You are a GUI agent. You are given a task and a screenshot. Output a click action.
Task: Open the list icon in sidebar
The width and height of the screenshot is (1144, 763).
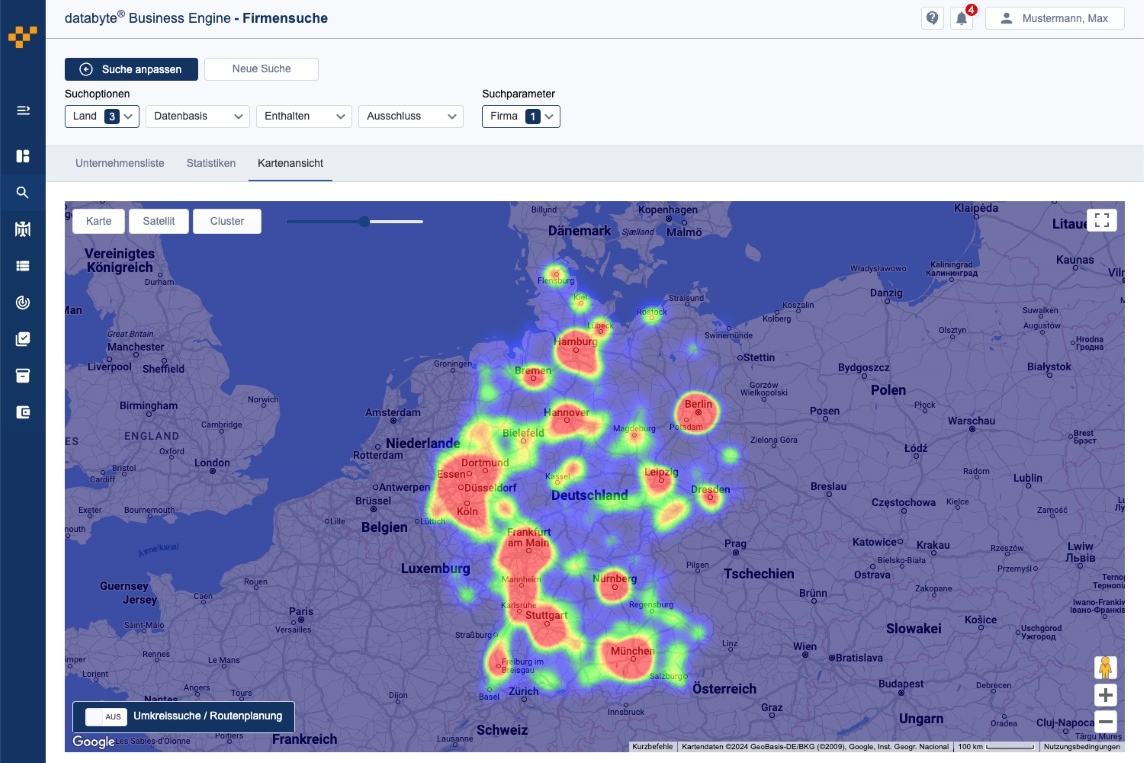pyautogui.click(x=23, y=266)
